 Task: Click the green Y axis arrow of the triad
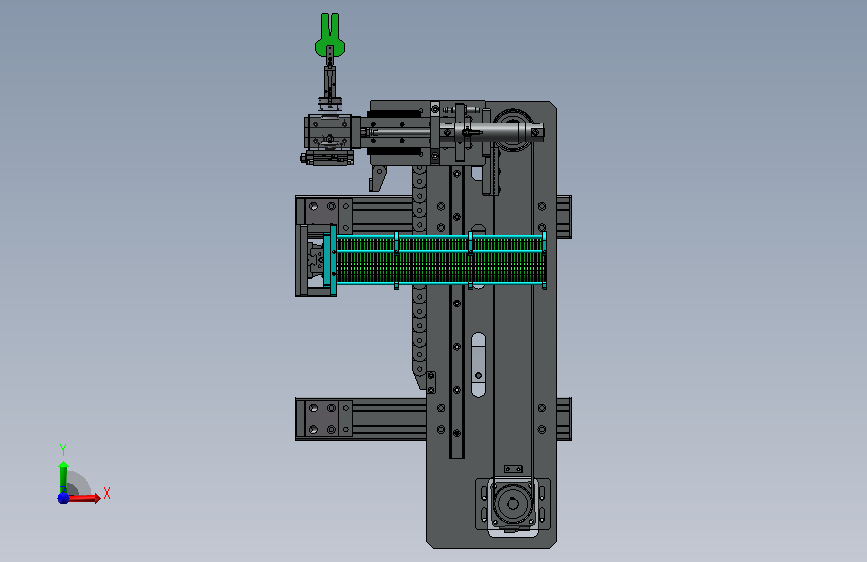(x=64, y=477)
